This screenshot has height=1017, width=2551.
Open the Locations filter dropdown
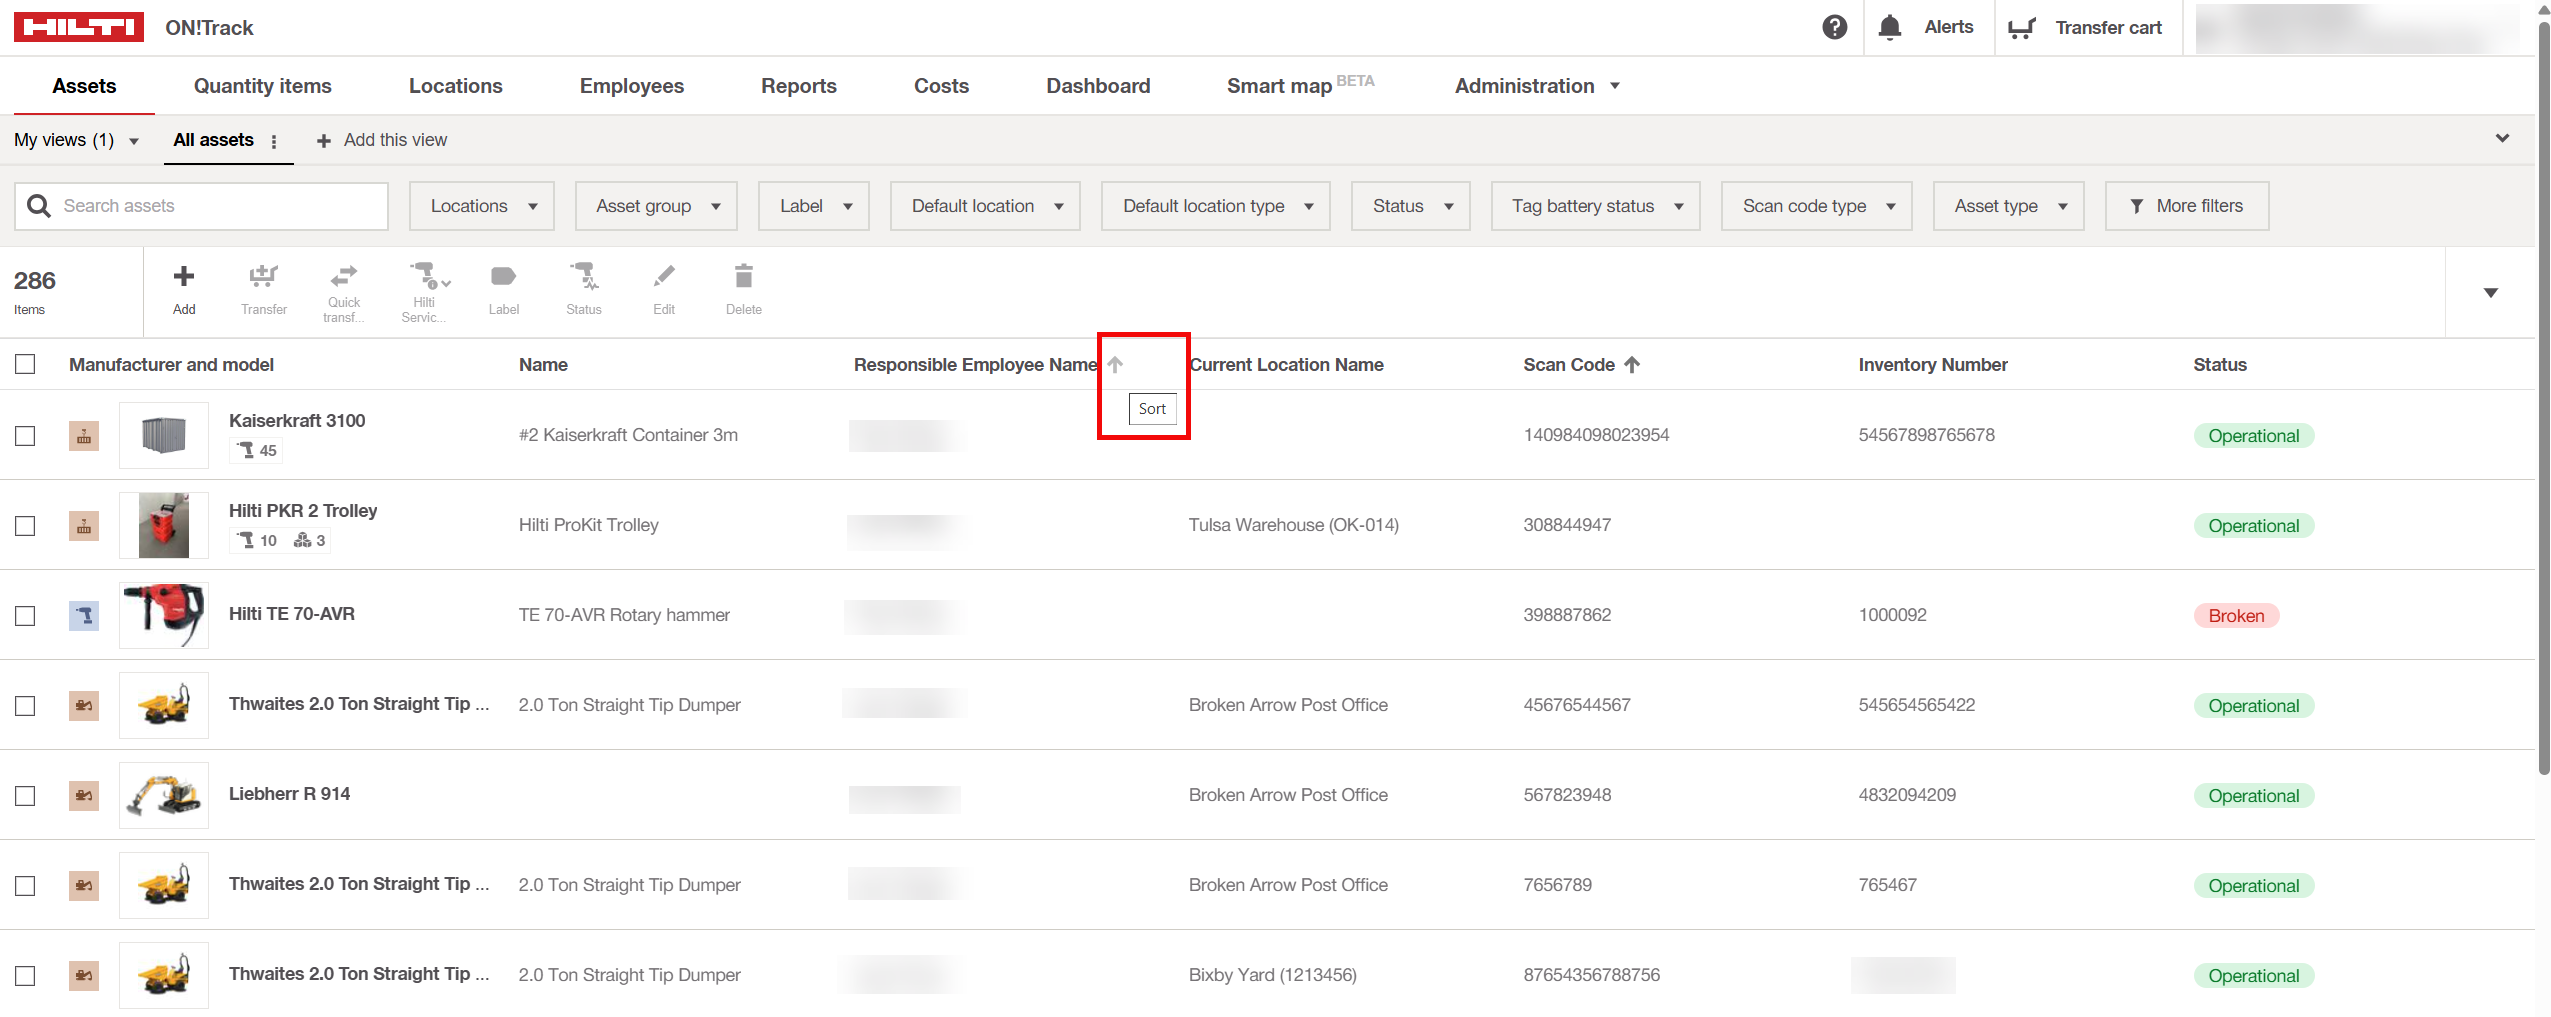[482, 206]
